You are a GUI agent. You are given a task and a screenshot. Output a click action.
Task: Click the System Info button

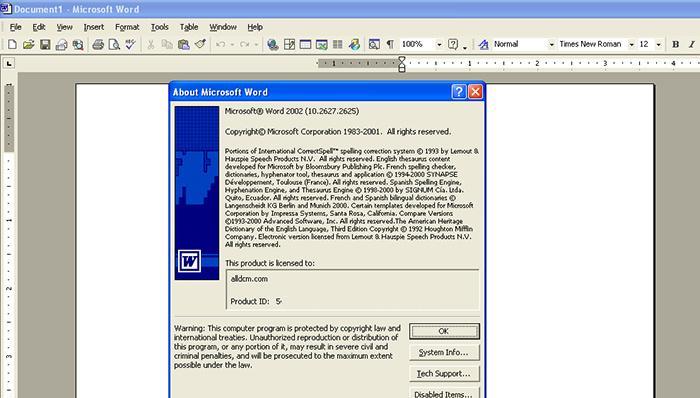point(444,352)
